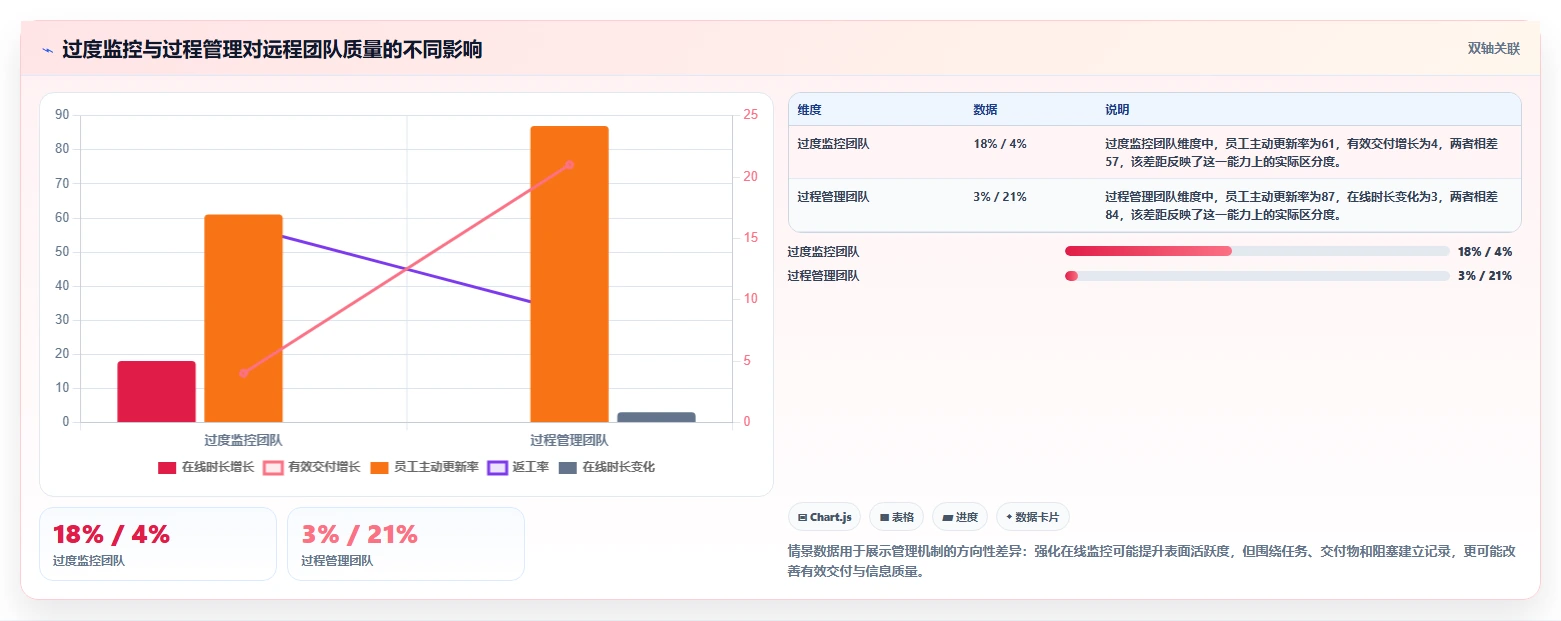Click the 说明 column header
Viewport: 1561px width, 621px height.
click(1117, 110)
